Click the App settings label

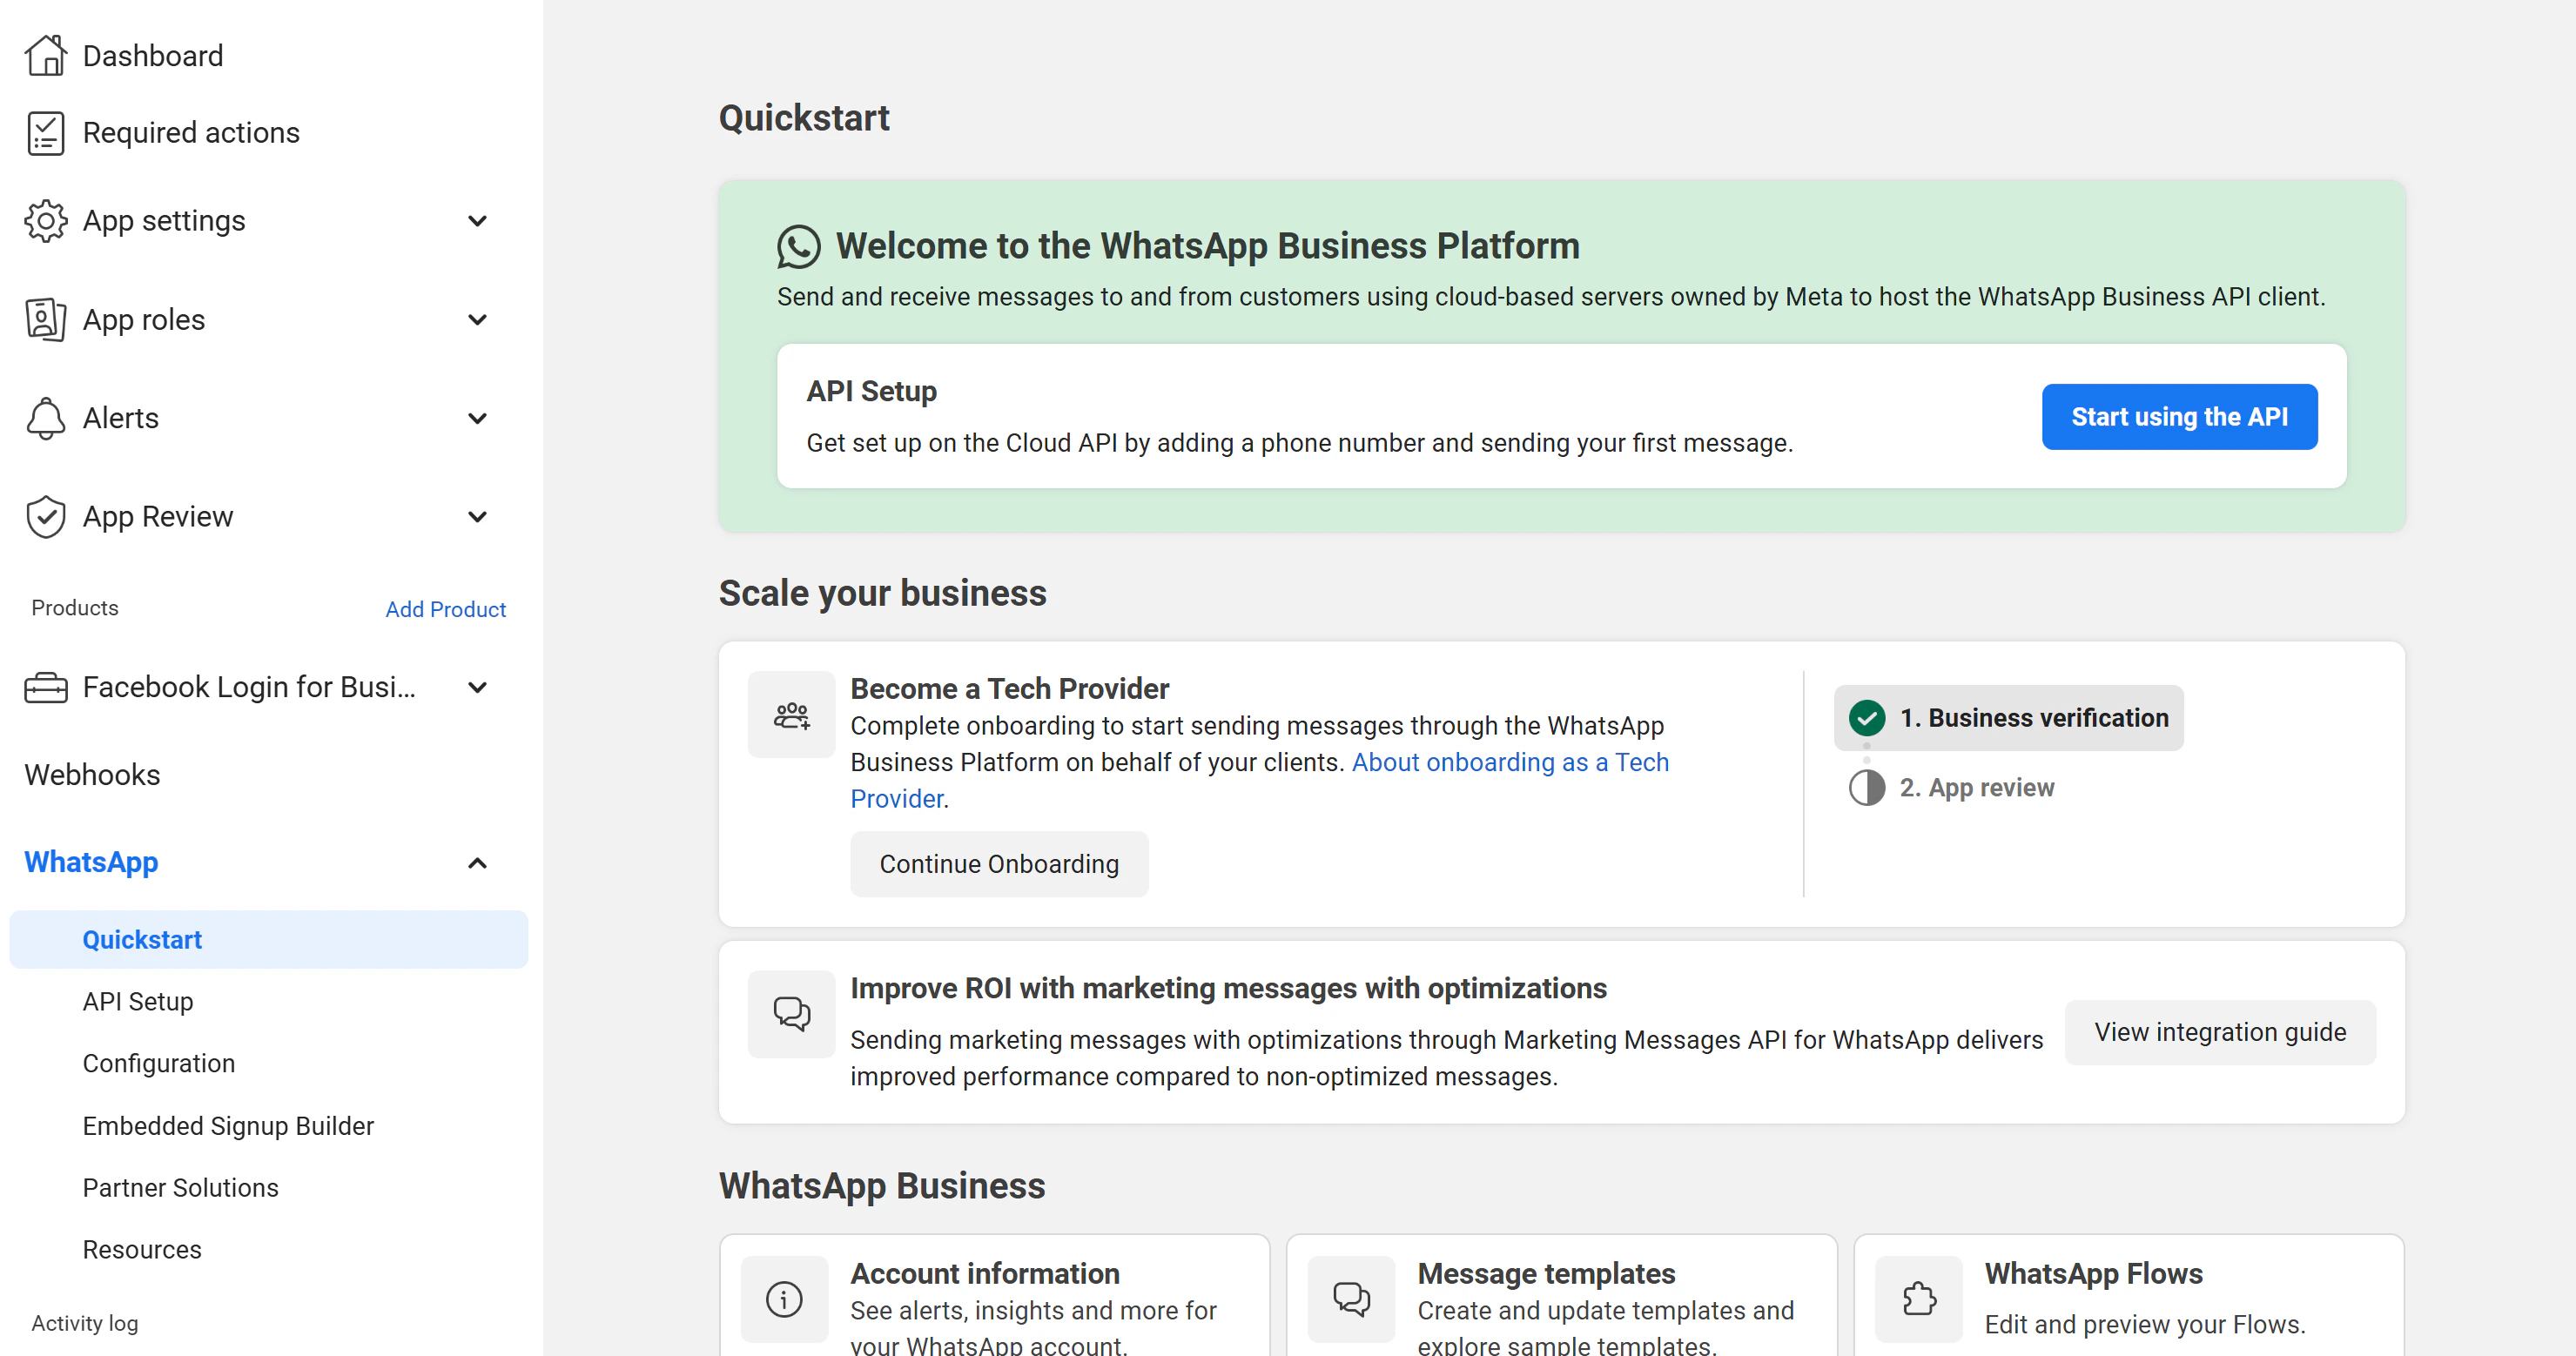[164, 221]
